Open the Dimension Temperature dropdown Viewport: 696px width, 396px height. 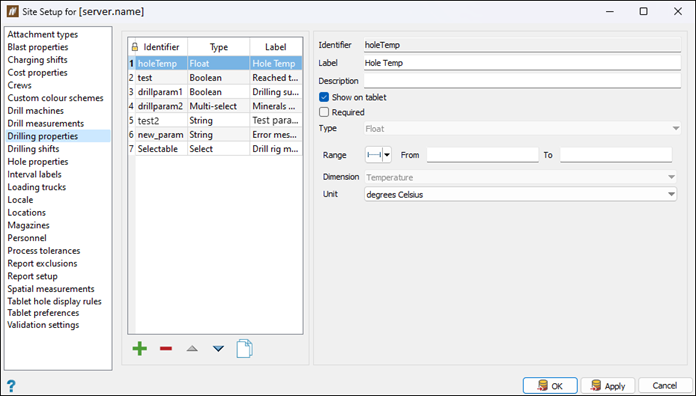coord(521,177)
